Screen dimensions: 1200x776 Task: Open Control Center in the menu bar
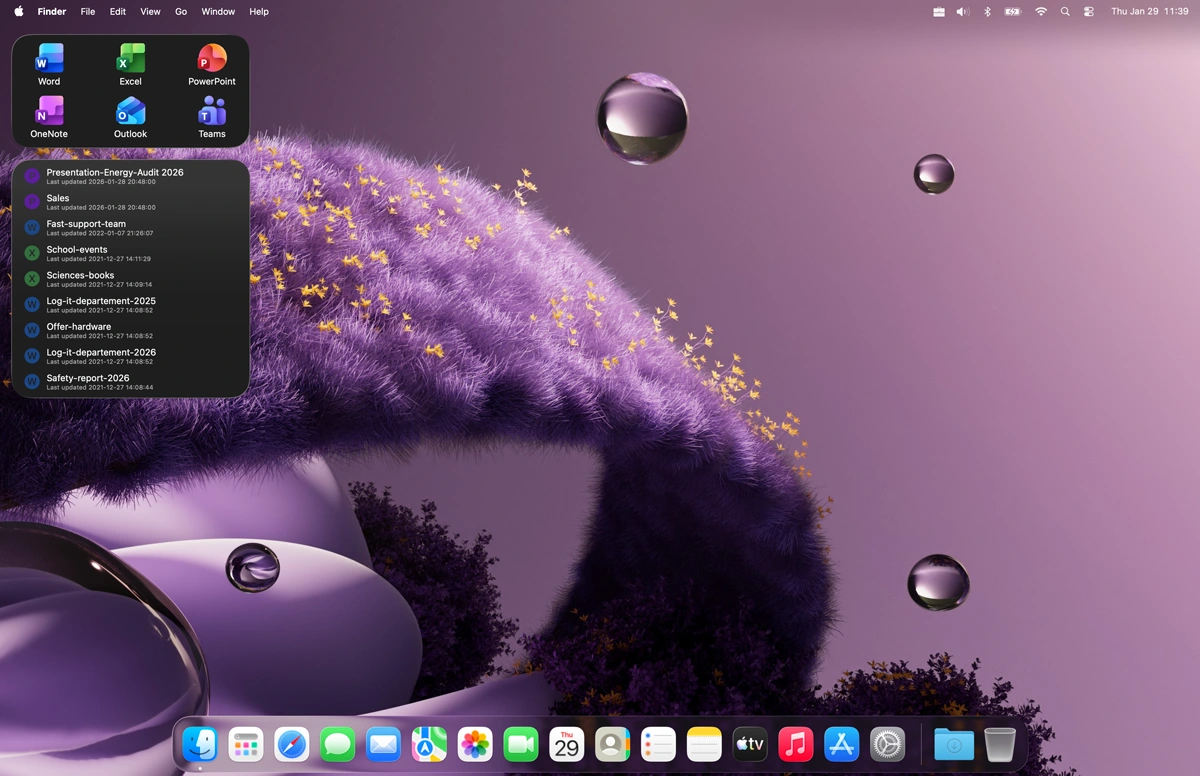click(1088, 11)
